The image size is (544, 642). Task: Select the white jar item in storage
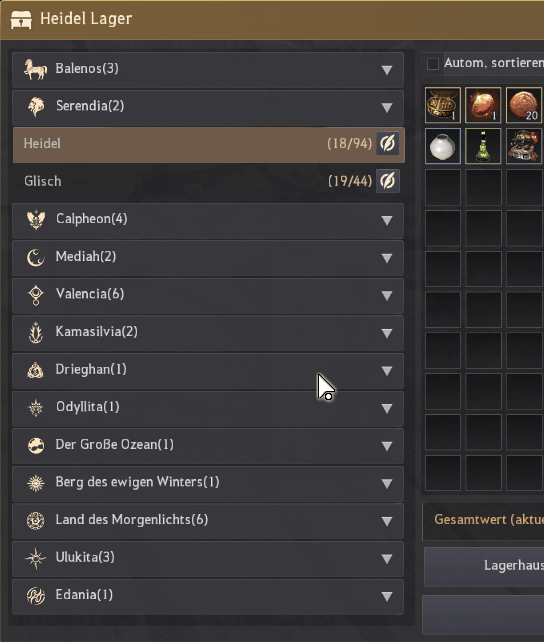442,146
